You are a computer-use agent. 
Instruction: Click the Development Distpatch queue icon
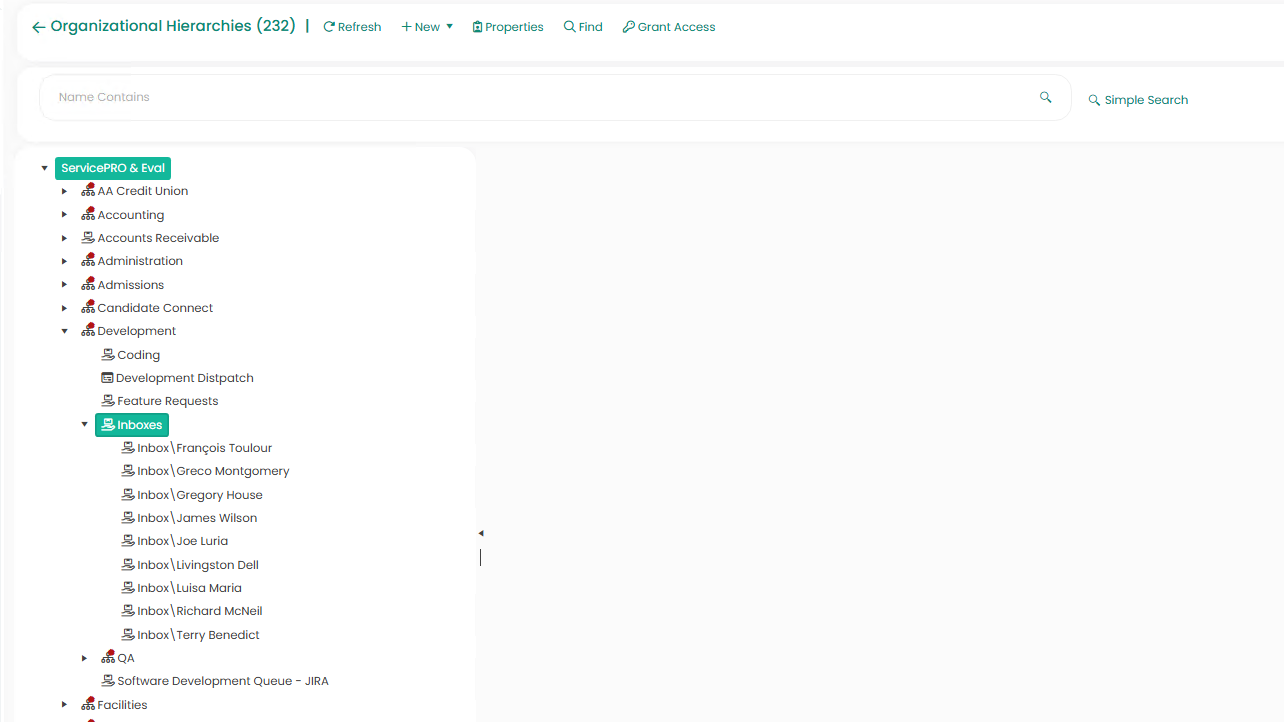pos(107,378)
